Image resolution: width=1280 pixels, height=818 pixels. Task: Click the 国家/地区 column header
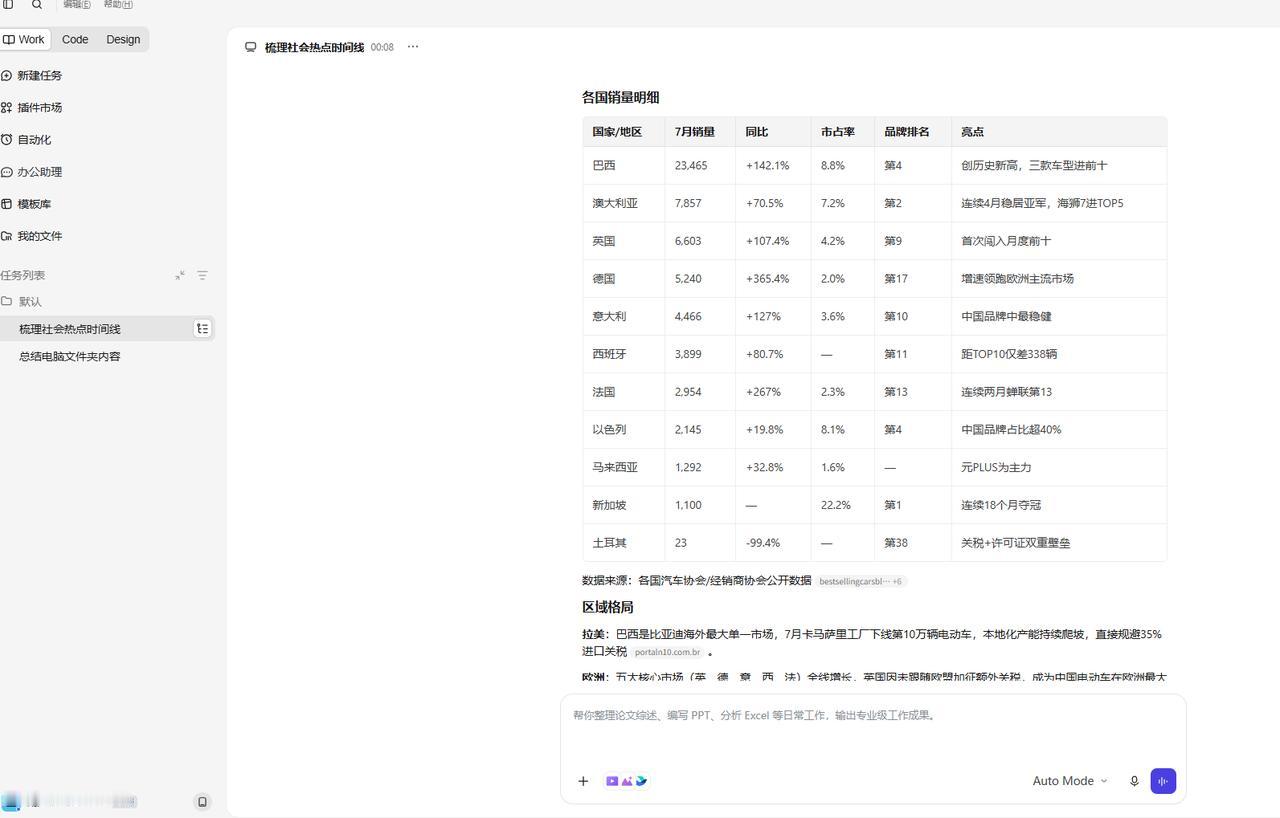coord(617,132)
